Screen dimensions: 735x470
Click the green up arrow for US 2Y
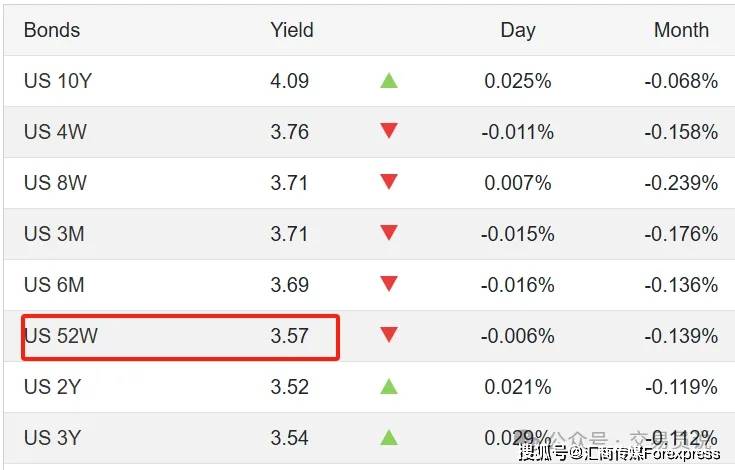tap(389, 386)
